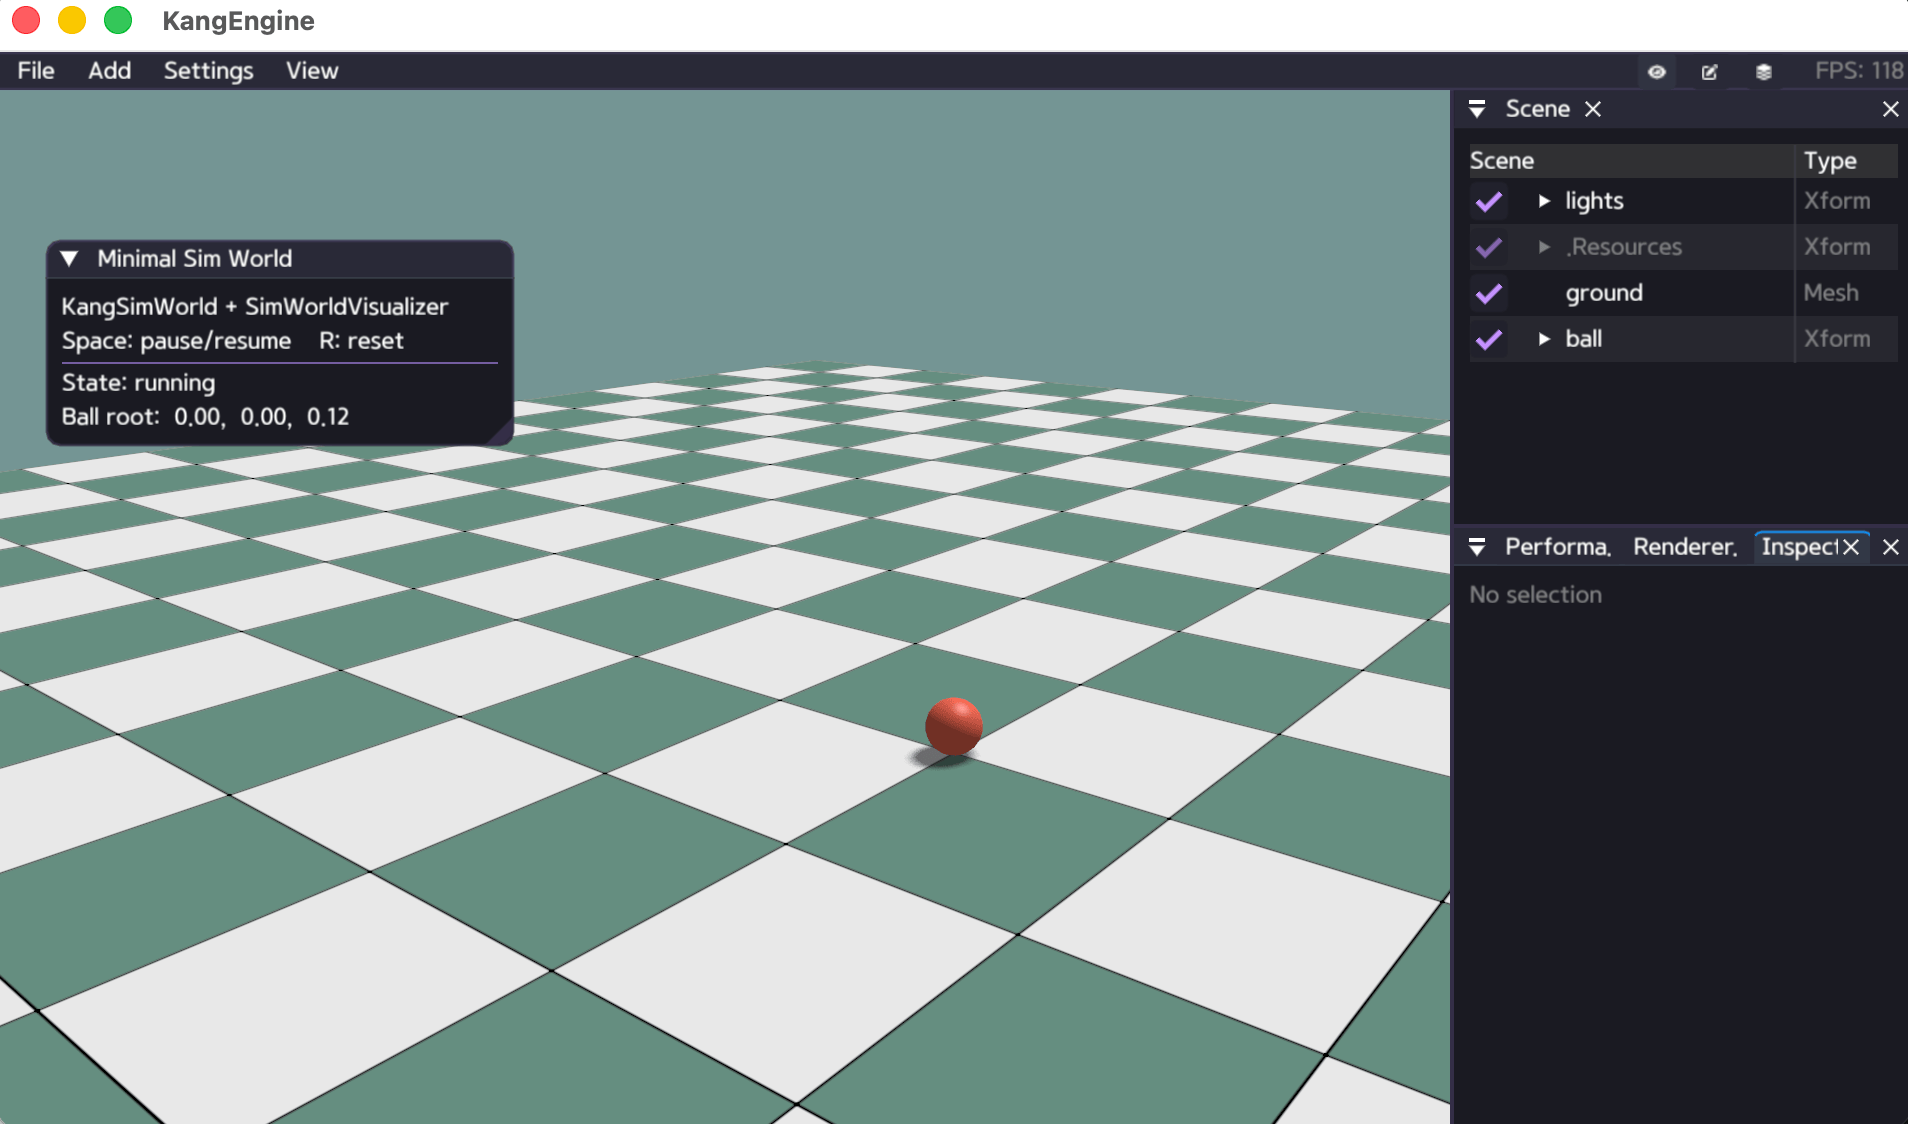Click the Type column header
This screenshot has width=1908, height=1124.
click(x=1847, y=161)
